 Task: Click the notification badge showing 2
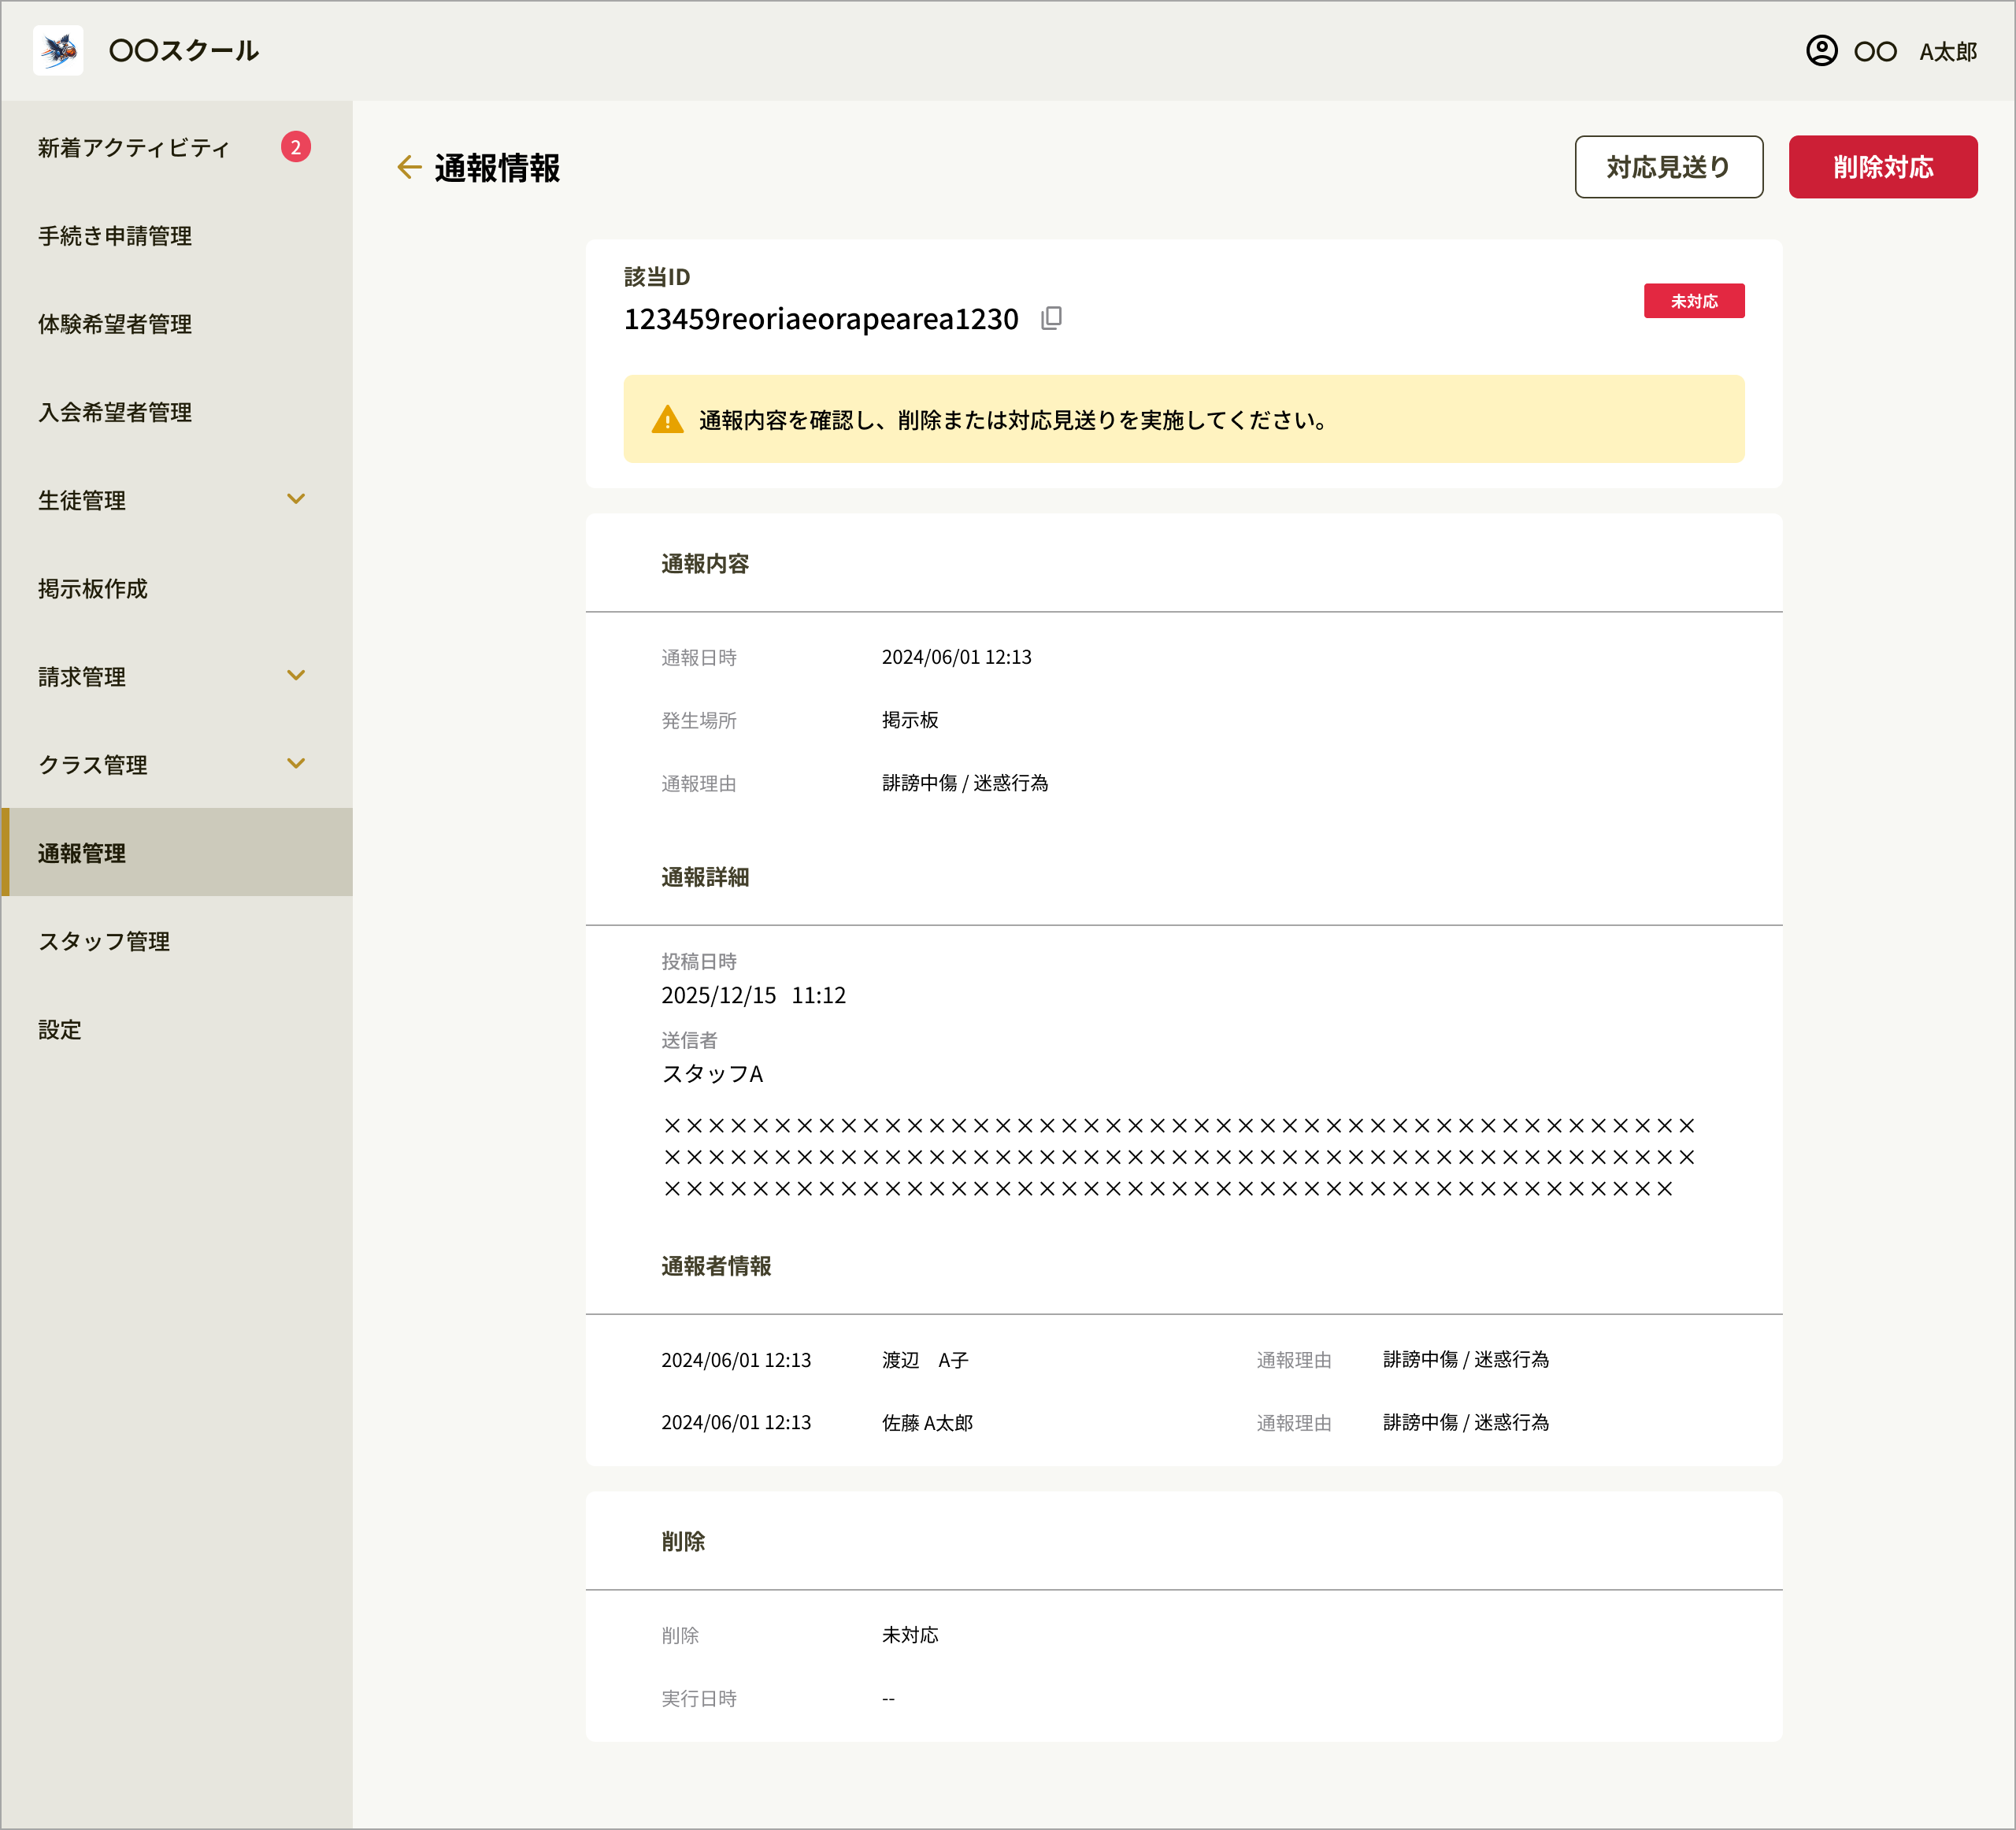[x=295, y=147]
